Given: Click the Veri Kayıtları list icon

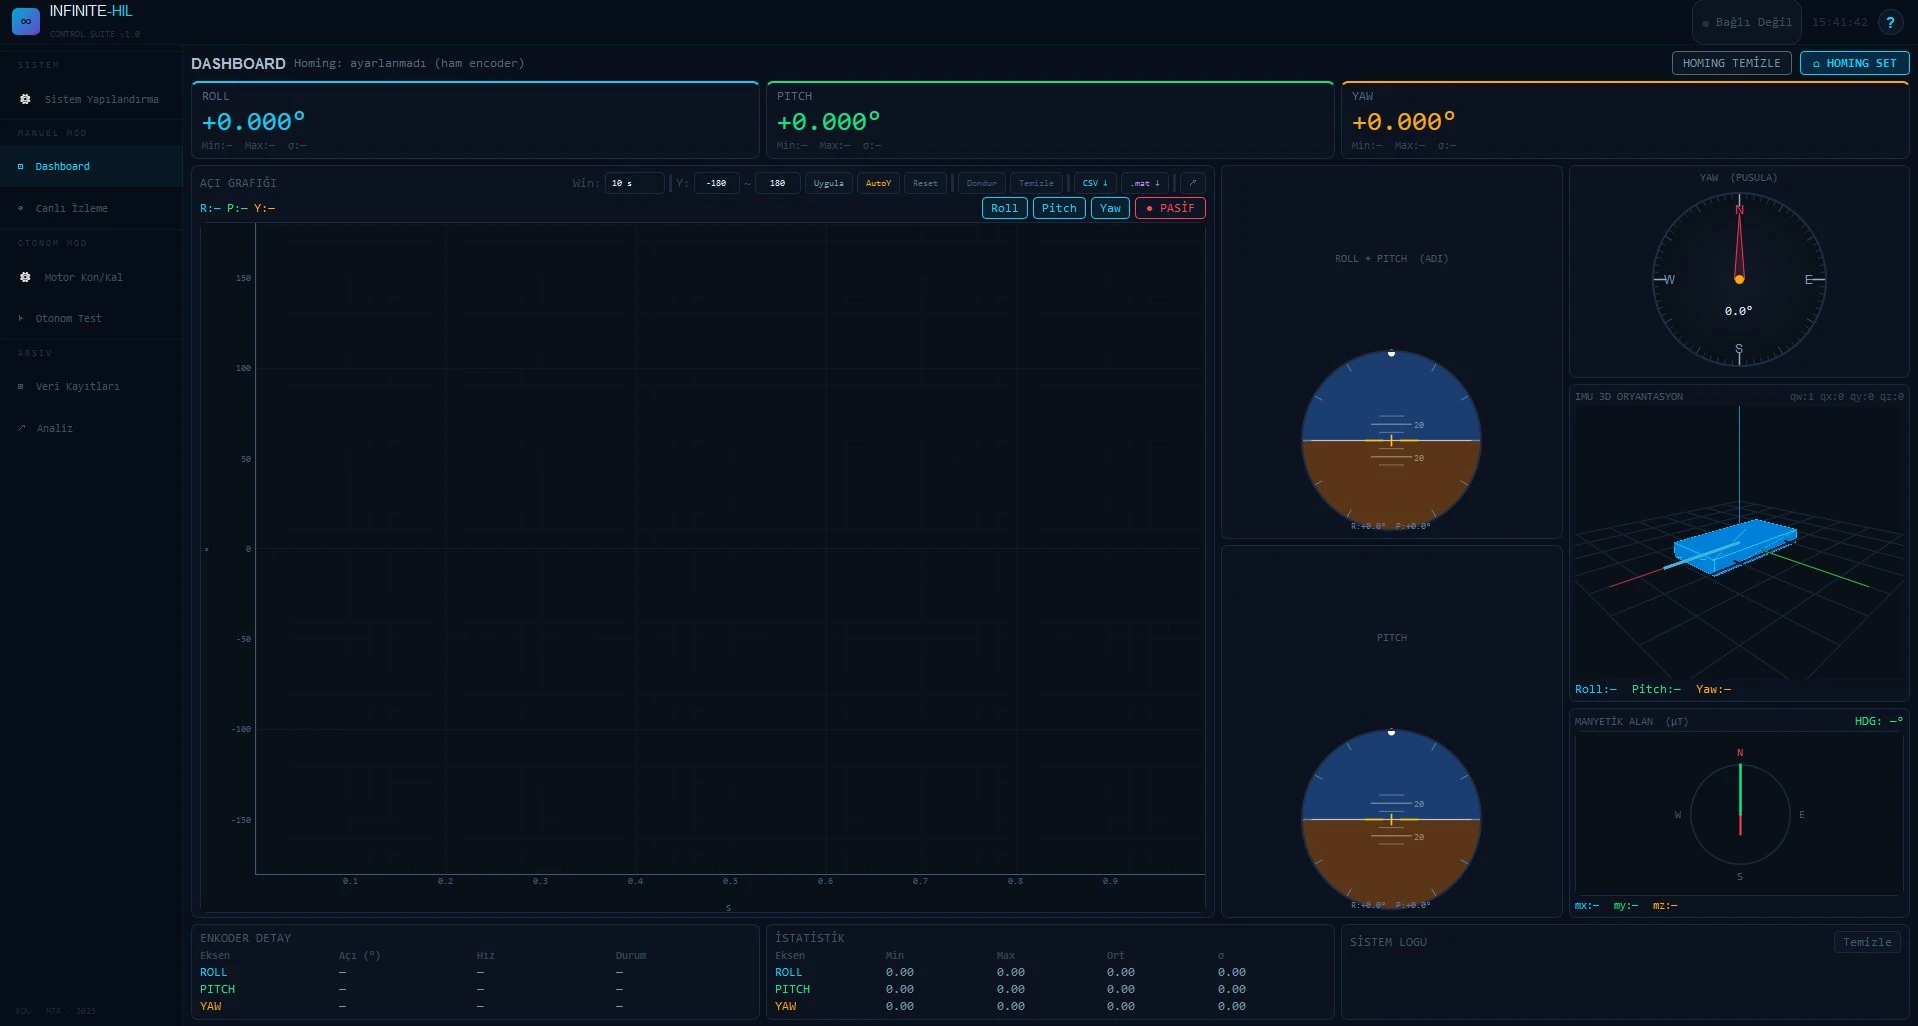Looking at the screenshot, I should click(20, 386).
